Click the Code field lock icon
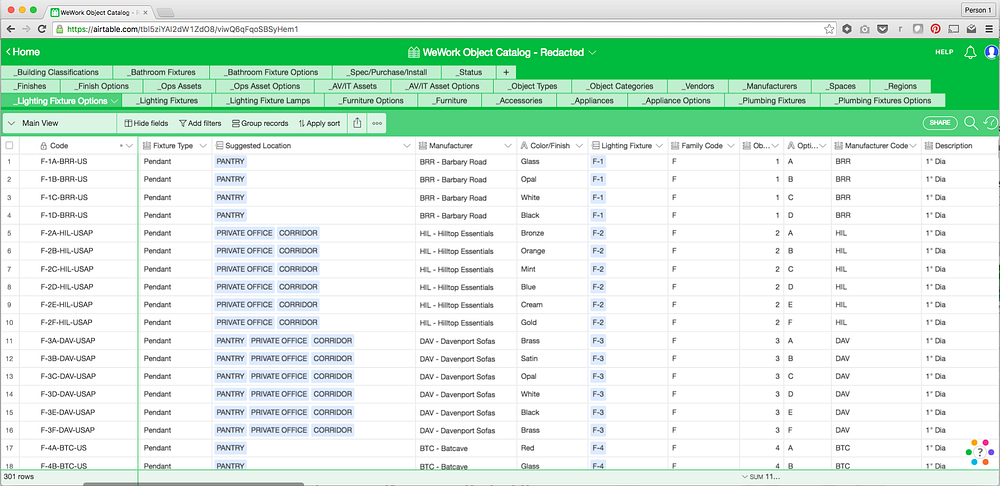Screen dimensions: 1000x486 44,145
